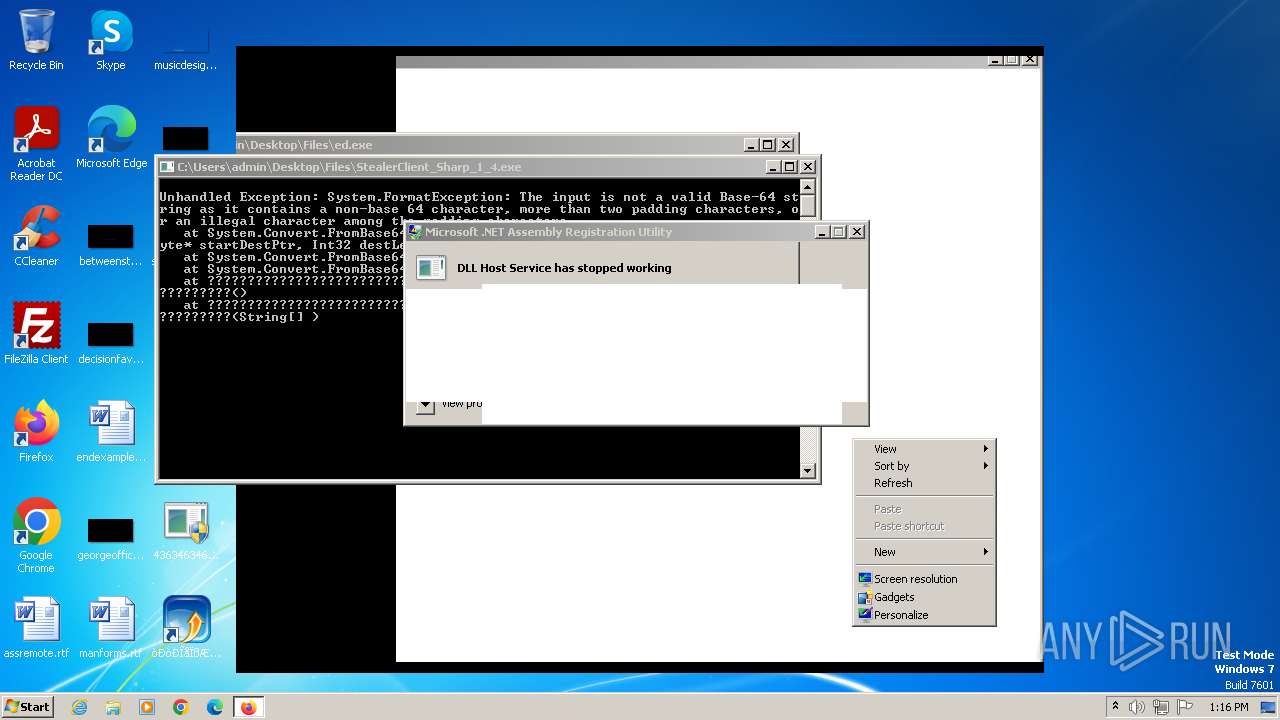Close the large white background window

[1030, 60]
